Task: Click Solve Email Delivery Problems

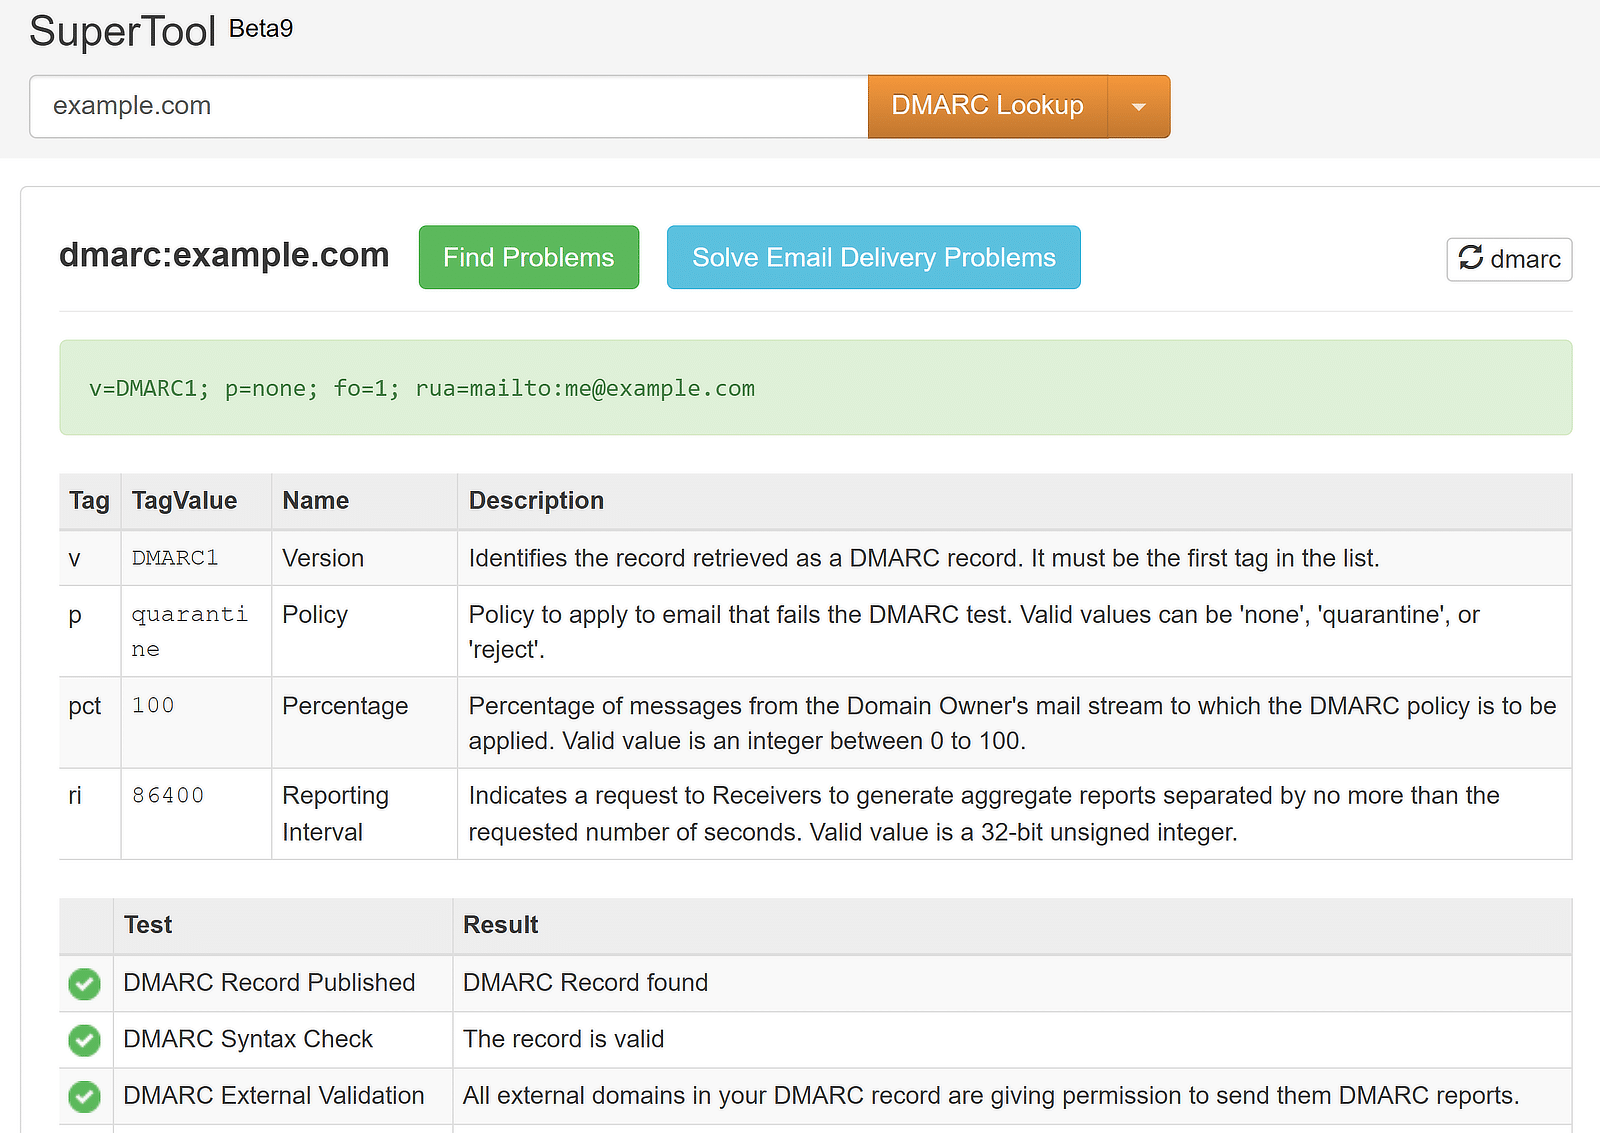Action: [873, 257]
